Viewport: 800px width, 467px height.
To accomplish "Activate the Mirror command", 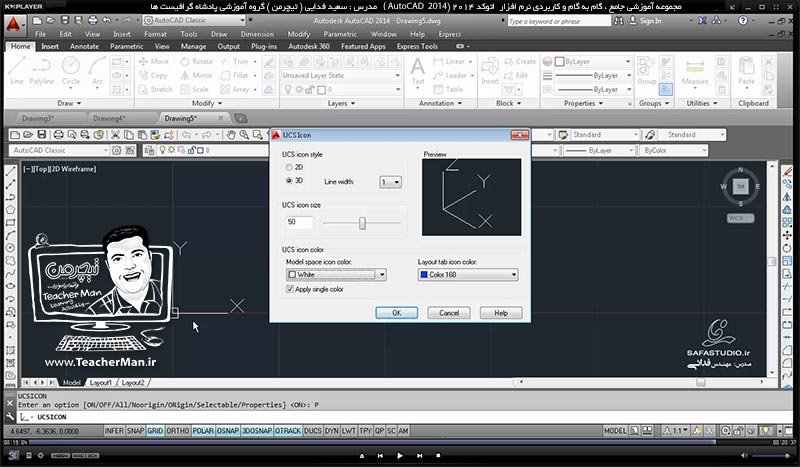I will point(196,76).
